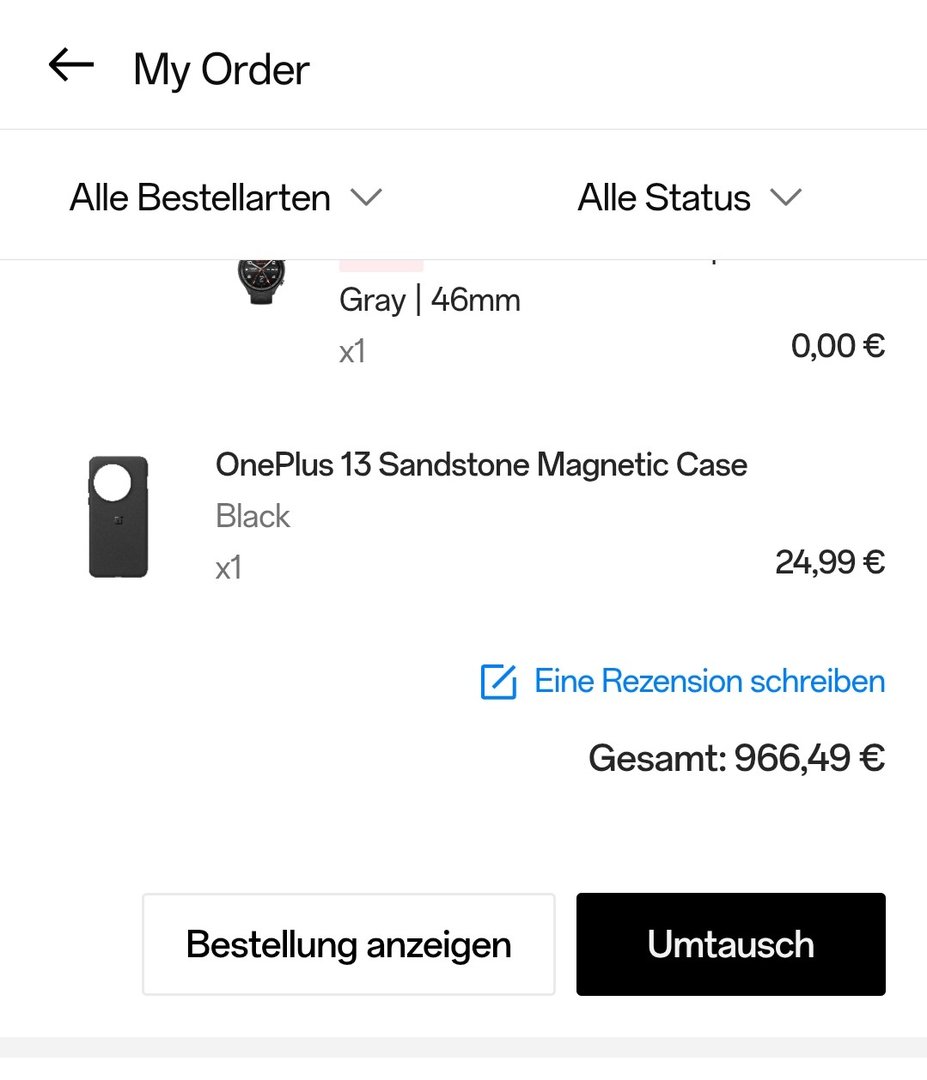Open the black phone case thumbnail
The image size is (927, 1080).
point(118,516)
